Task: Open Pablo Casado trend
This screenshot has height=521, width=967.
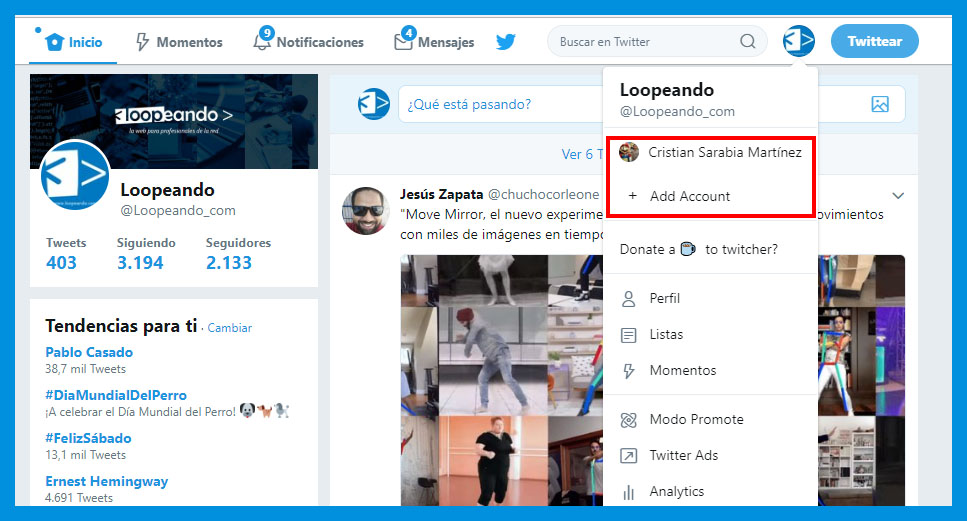Action: (89, 352)
